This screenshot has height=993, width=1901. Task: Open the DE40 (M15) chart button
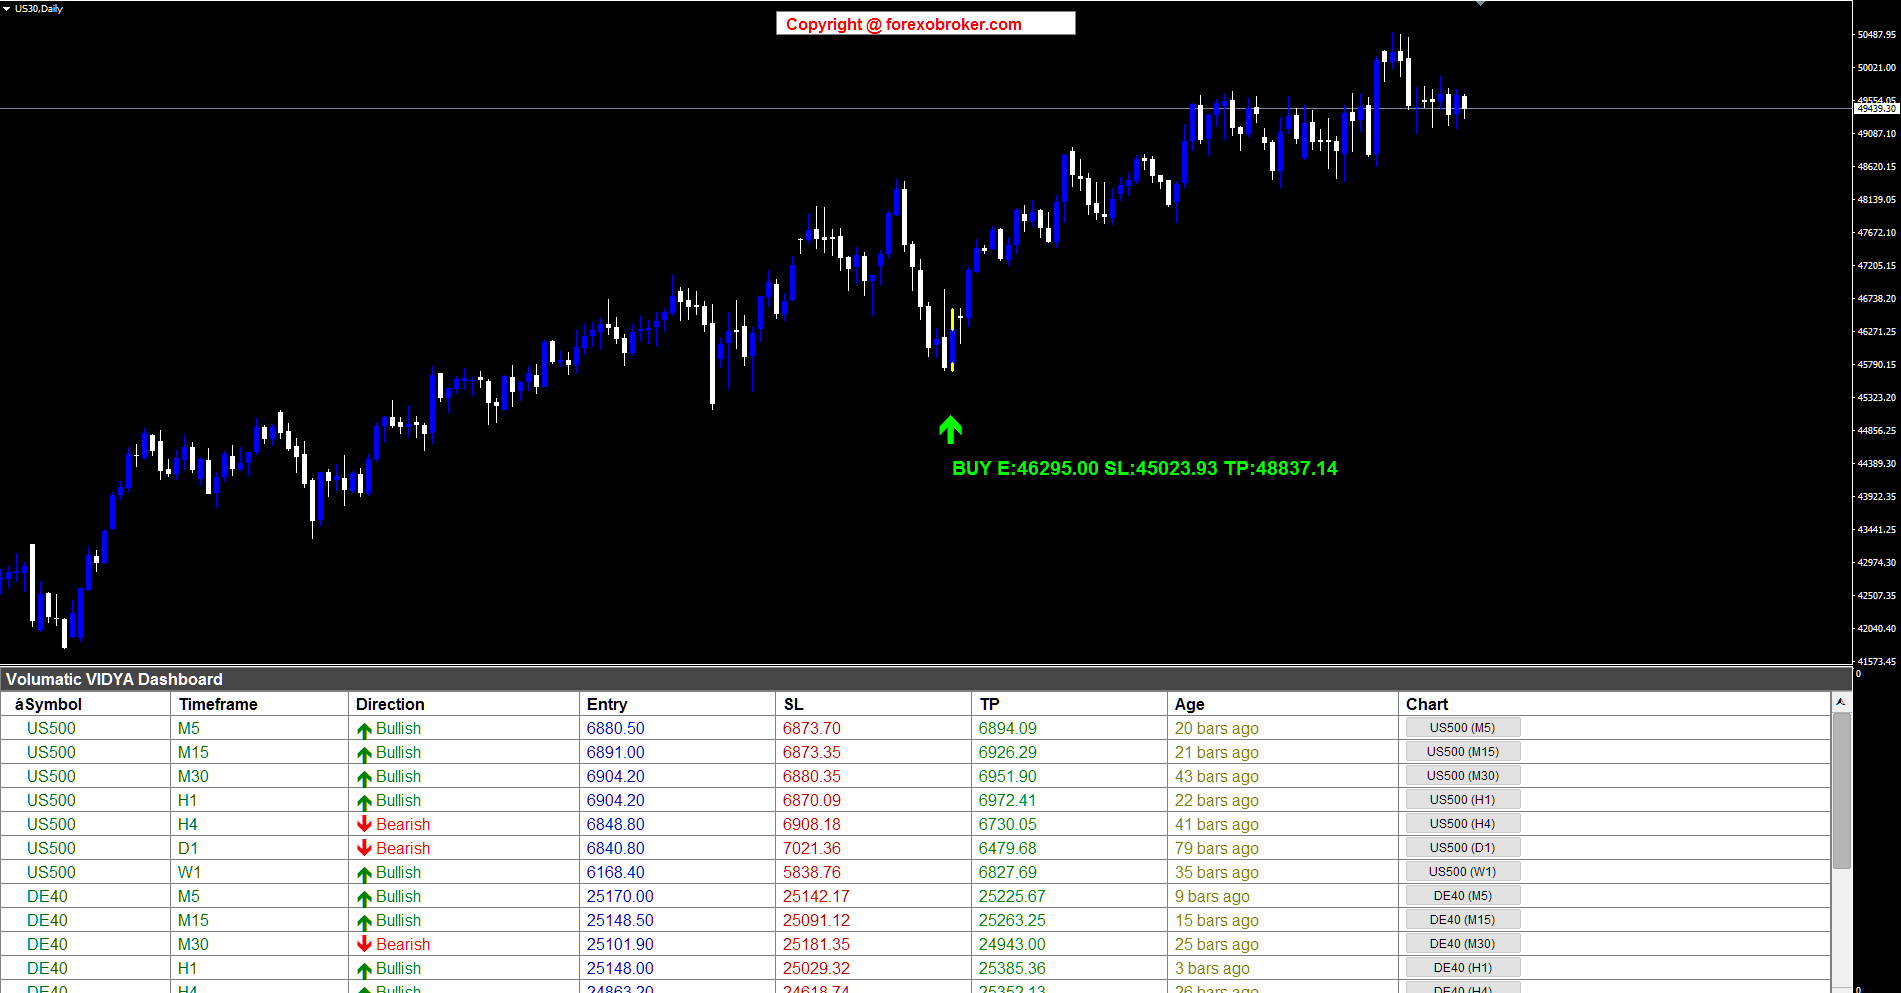[1462, 920]
